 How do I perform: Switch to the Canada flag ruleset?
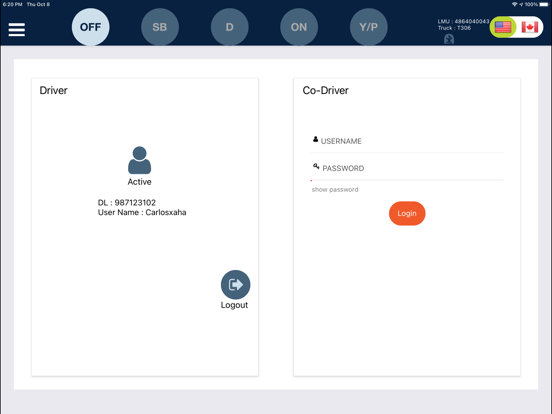pos(530,27)
